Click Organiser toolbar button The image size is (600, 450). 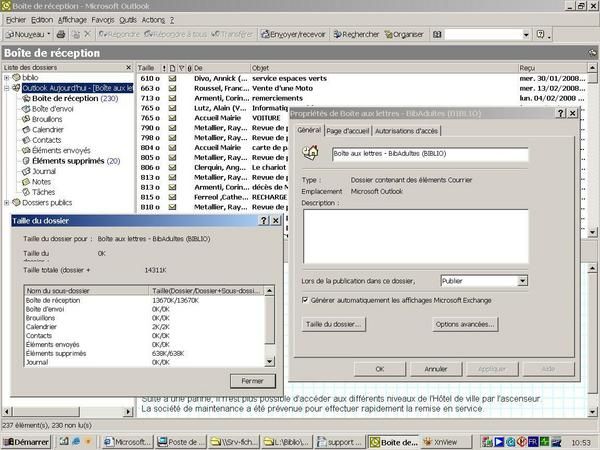(x=404, y=34)
